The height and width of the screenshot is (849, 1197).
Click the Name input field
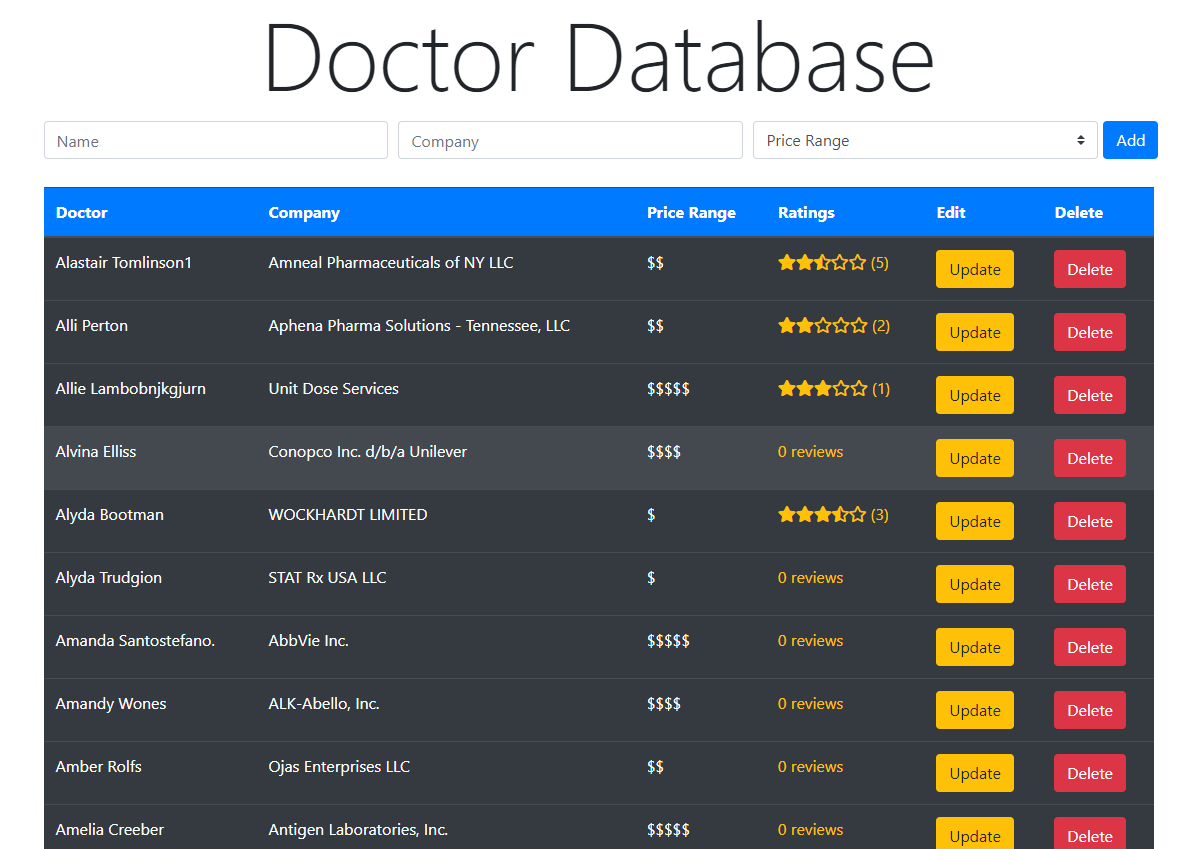click(216, 141)
